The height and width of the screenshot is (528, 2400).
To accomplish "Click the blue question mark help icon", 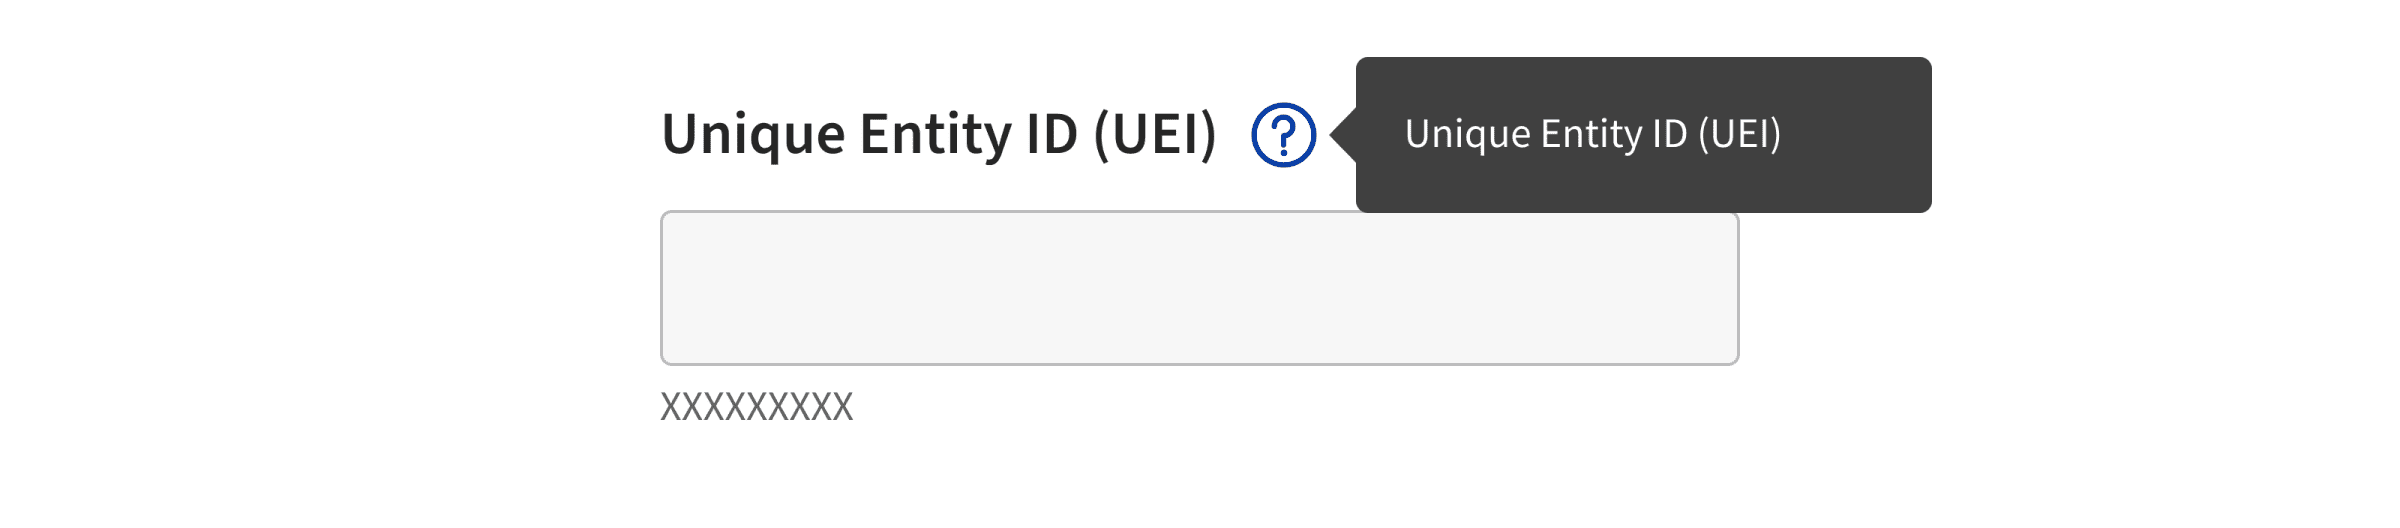I will [x=1283, y=135].
